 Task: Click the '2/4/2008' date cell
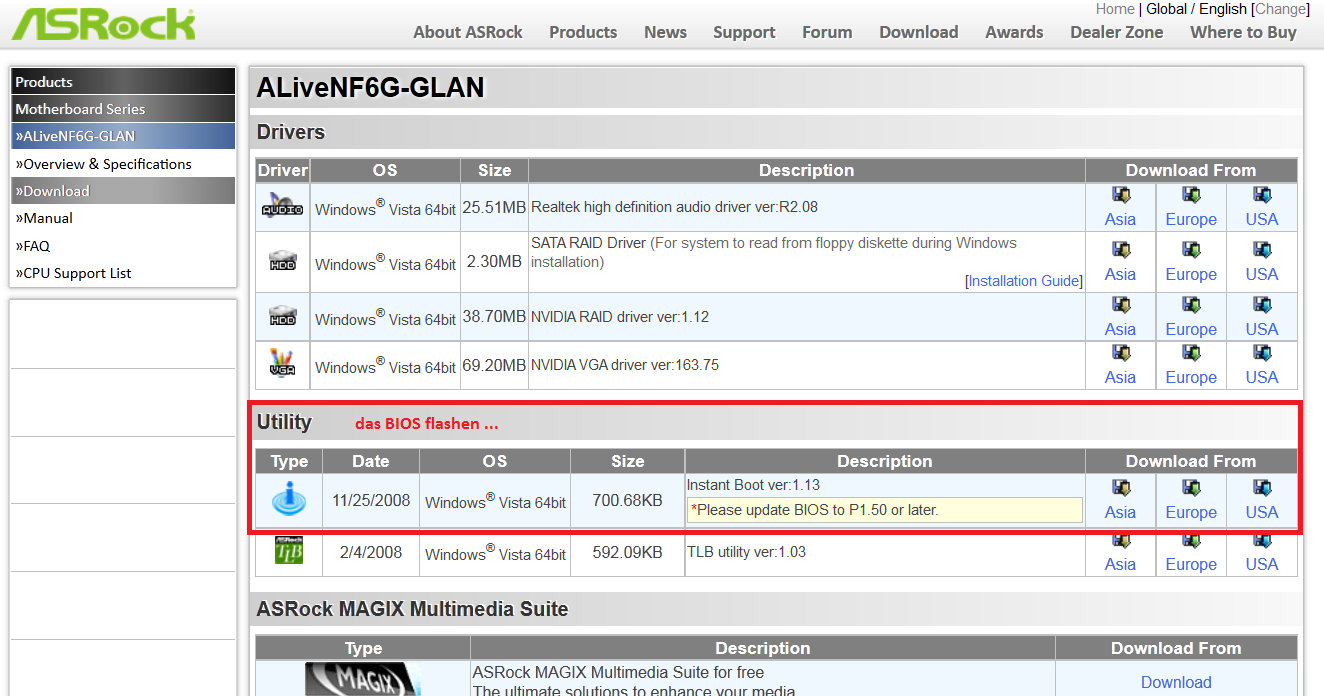pyautogui.click(x=371, y=552)
